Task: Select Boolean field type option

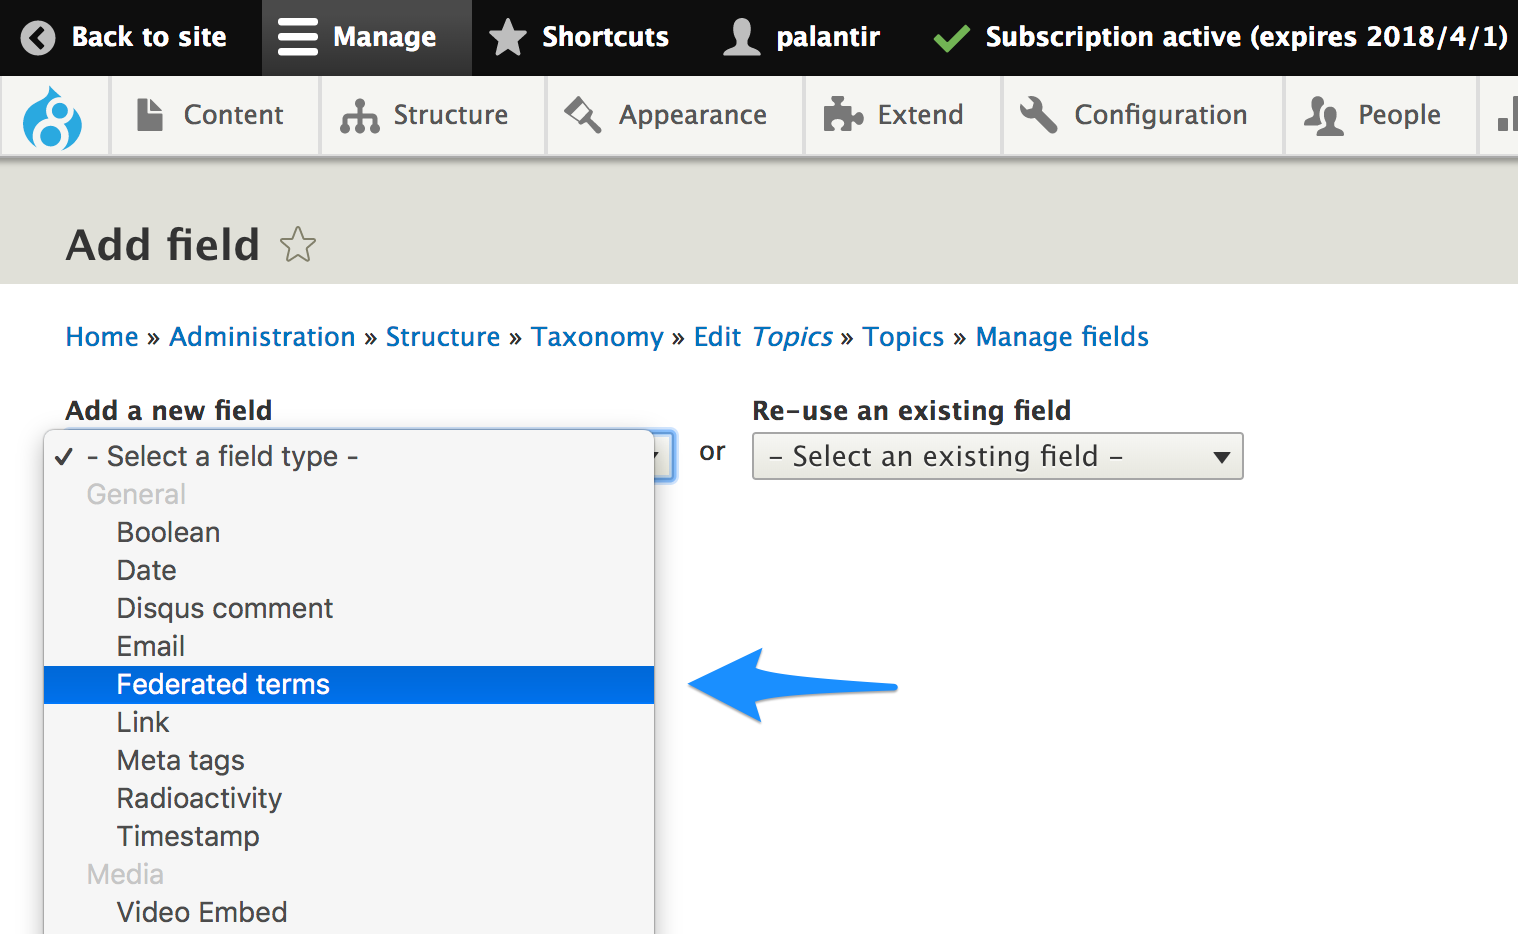Action: tap(168, 532)
